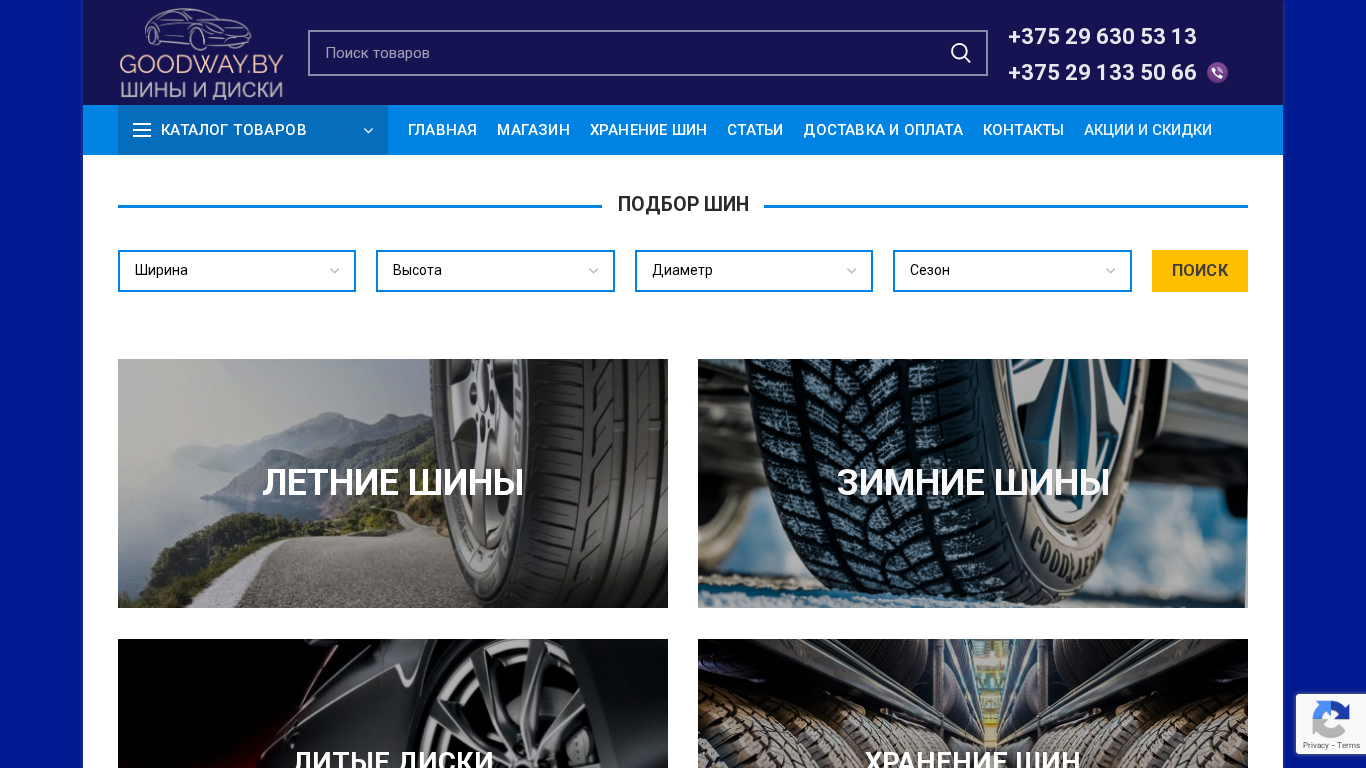Click the catalog hamburger menu icon

coord(142,130)
